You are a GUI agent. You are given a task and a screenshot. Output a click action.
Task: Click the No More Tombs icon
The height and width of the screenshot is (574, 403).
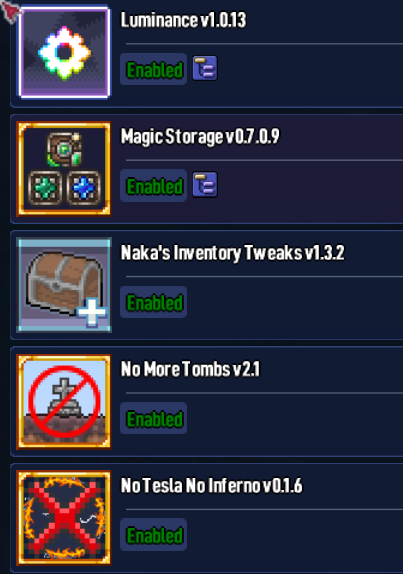tap(64, 401)
